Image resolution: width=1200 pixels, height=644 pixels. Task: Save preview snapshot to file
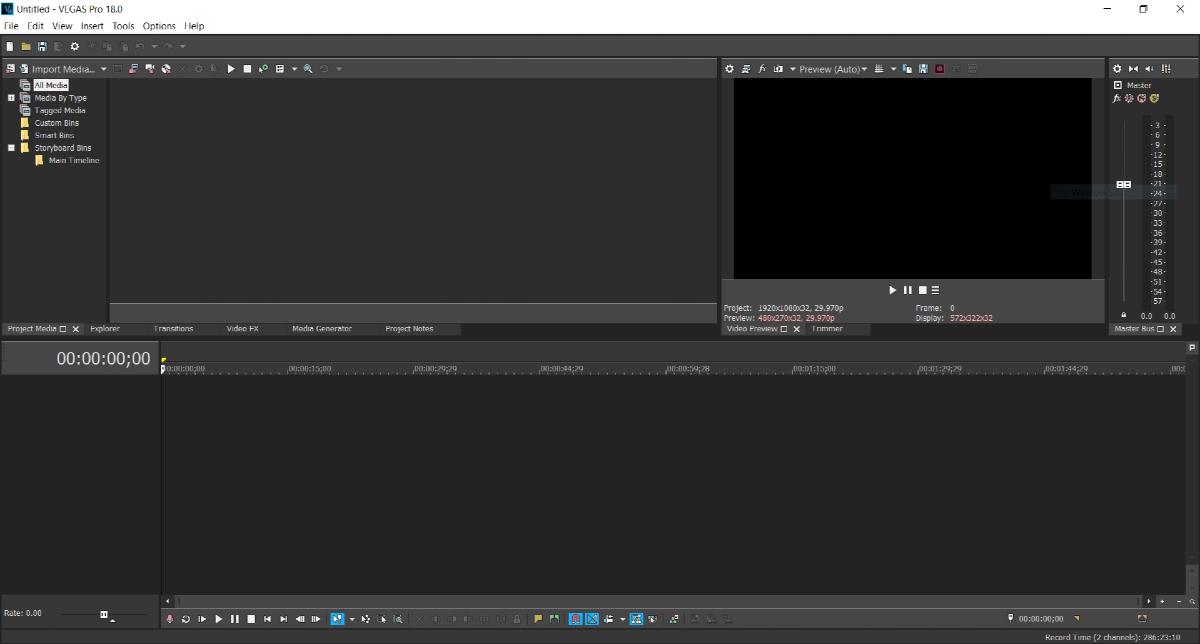[922, 68]
